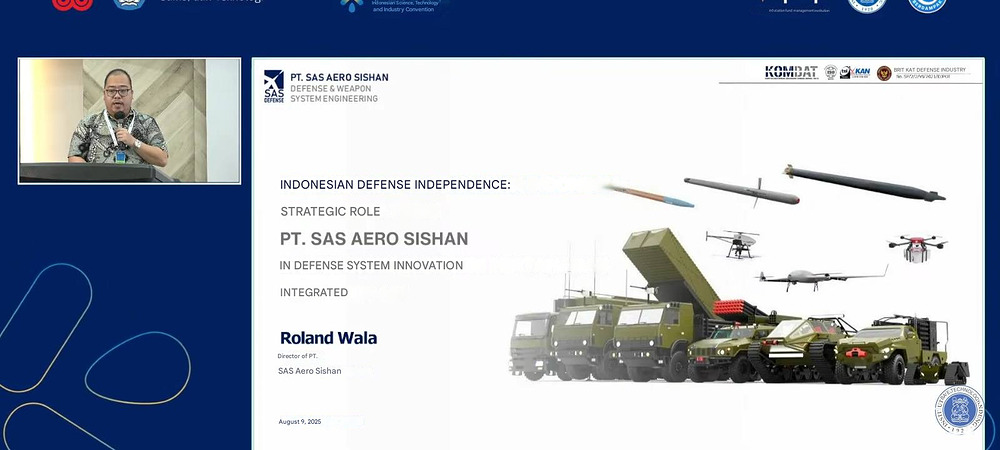Click the red-and-white quadcopter drone image
This screenshot has width=1000, height=450.
pyautogui.click(x=916, y=246)
